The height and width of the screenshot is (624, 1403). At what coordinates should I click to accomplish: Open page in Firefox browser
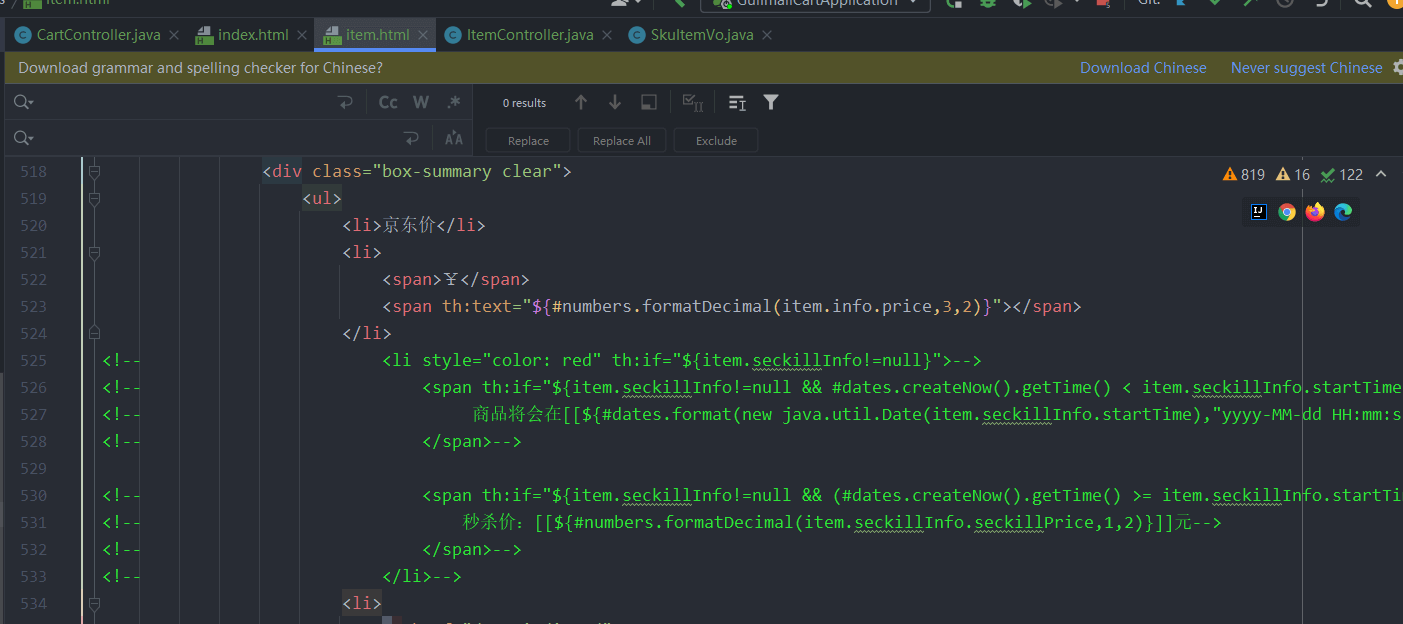(1315, 212)
